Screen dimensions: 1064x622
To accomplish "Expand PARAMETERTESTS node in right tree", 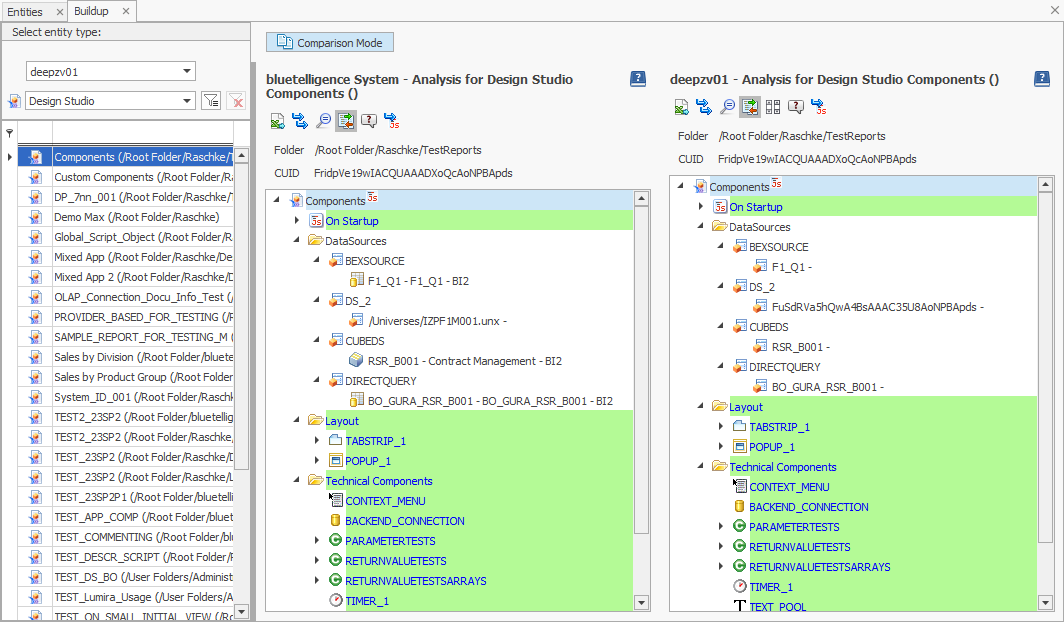I will click(x=721, y=527).
